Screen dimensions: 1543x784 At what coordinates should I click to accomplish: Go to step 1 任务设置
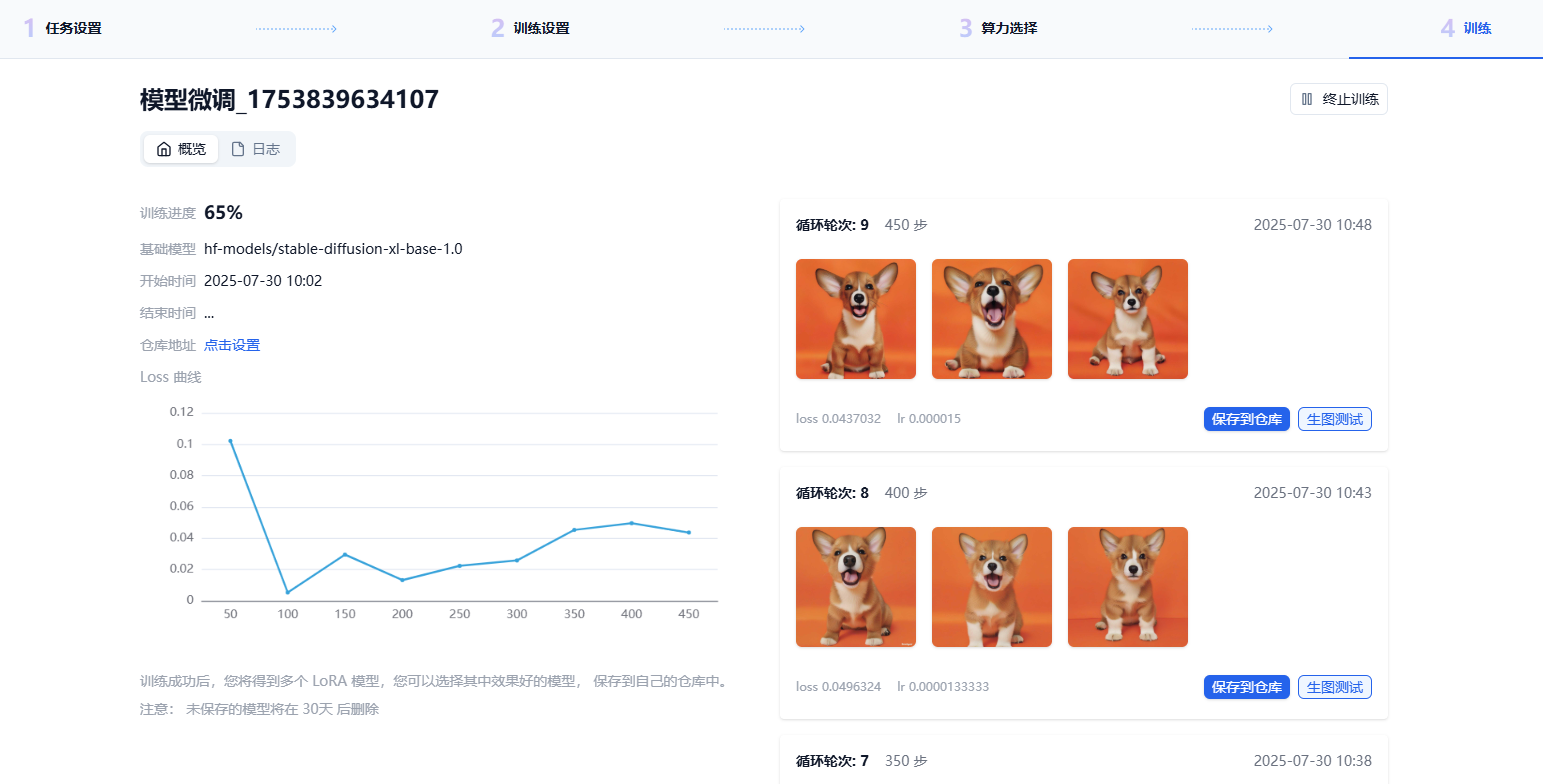pos(62,28)
